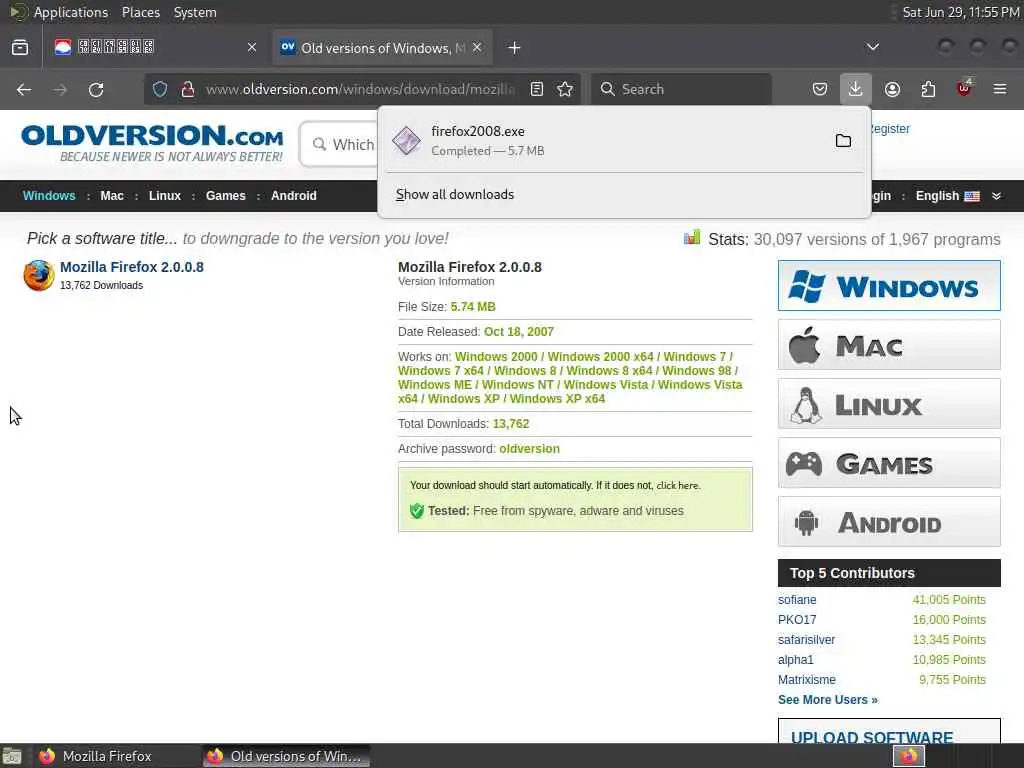Select Android in the site navigation bar
1024x768 pixels.
(294, 196)
